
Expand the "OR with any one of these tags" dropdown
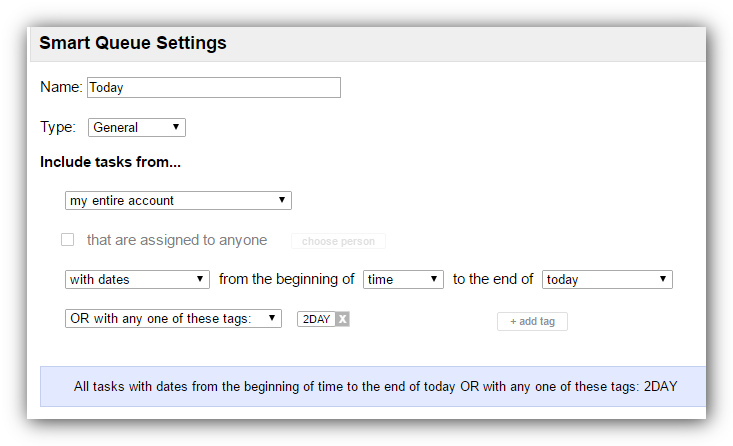(173, 319)
